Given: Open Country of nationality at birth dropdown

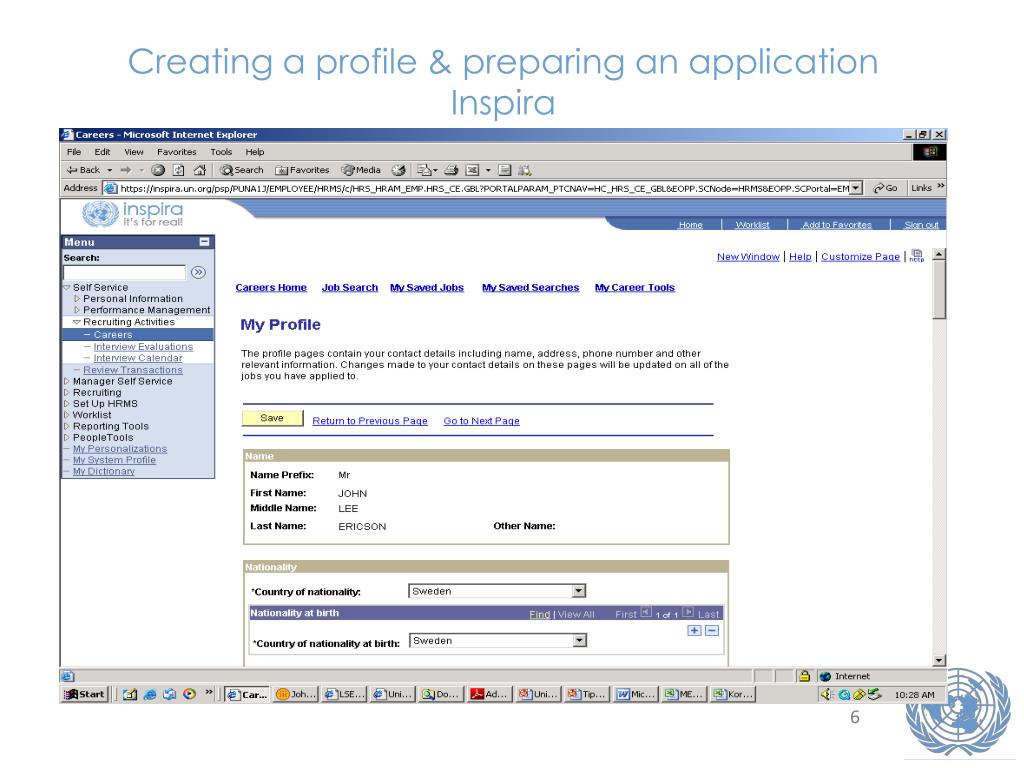Looking at the screenshot, I should click(x=498, y=641).
